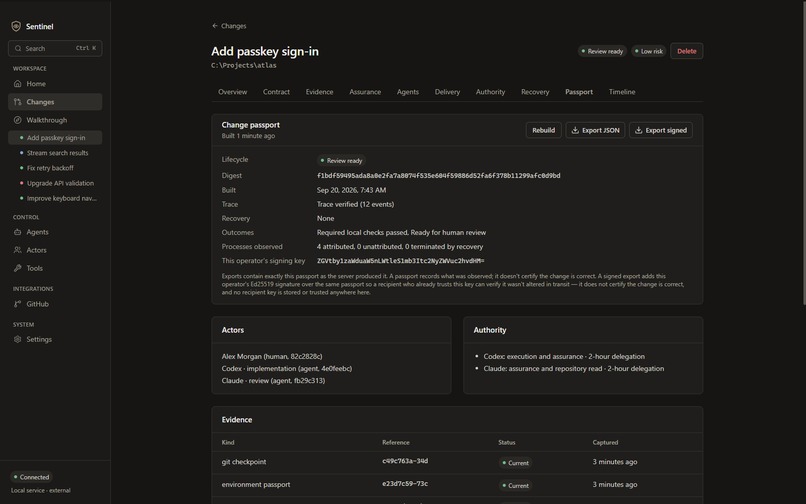Switch to the Authority tab
This screenshot has width=806, height=504.
pyautogui.click(x=490, y=92)
